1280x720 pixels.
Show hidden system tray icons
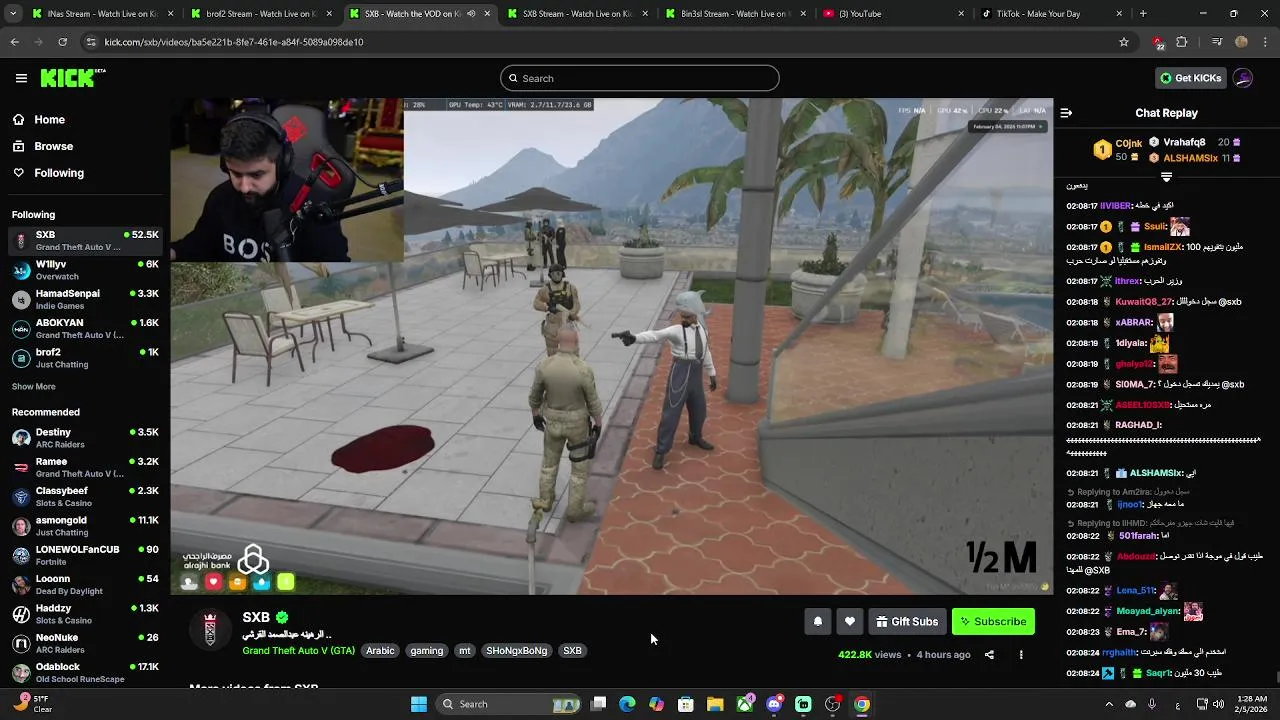click(1109, 704)
